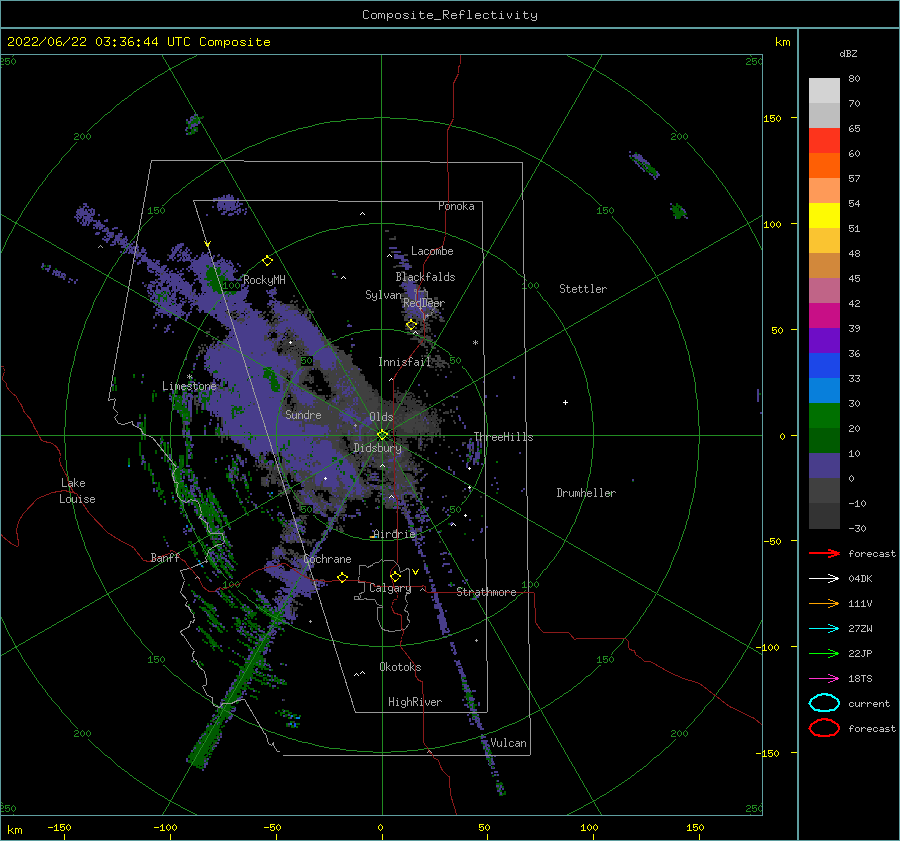Click the Lake Louise label
The image size is (900, 841).
(77, 491)
